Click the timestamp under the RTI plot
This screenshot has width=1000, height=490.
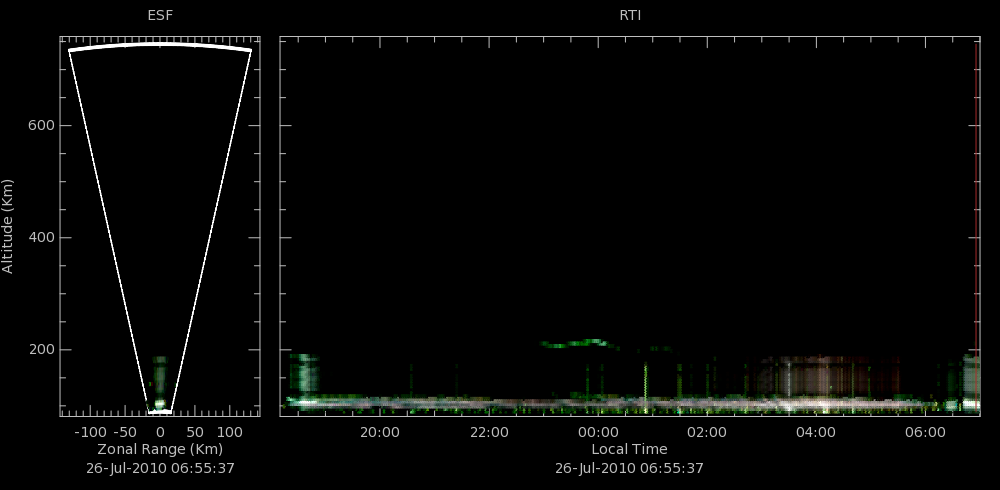pyautogui.click(x=629, y=468)
